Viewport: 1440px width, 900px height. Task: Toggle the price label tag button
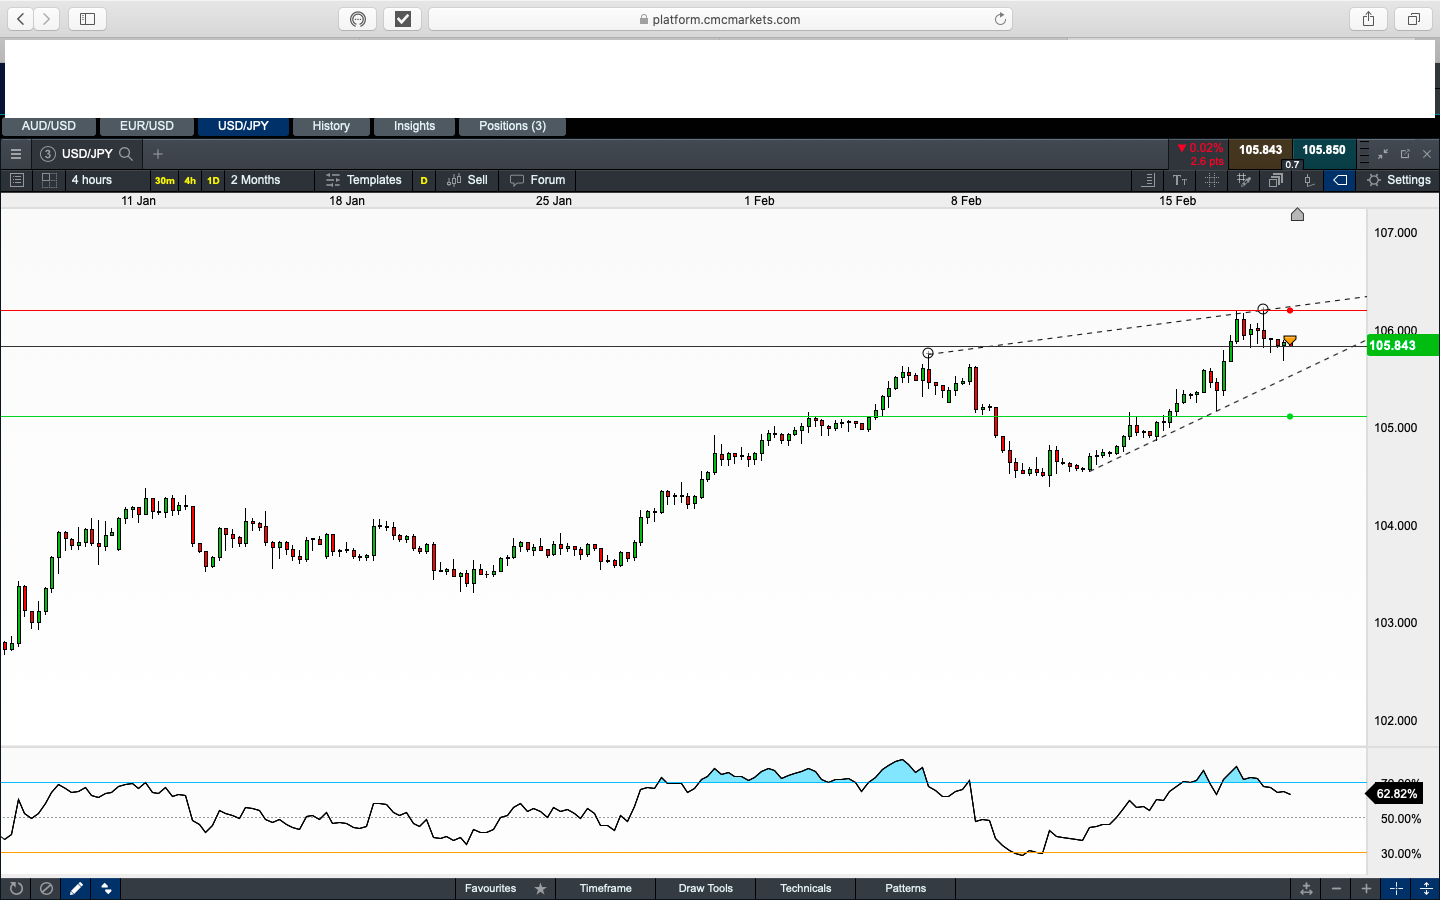1340,180
